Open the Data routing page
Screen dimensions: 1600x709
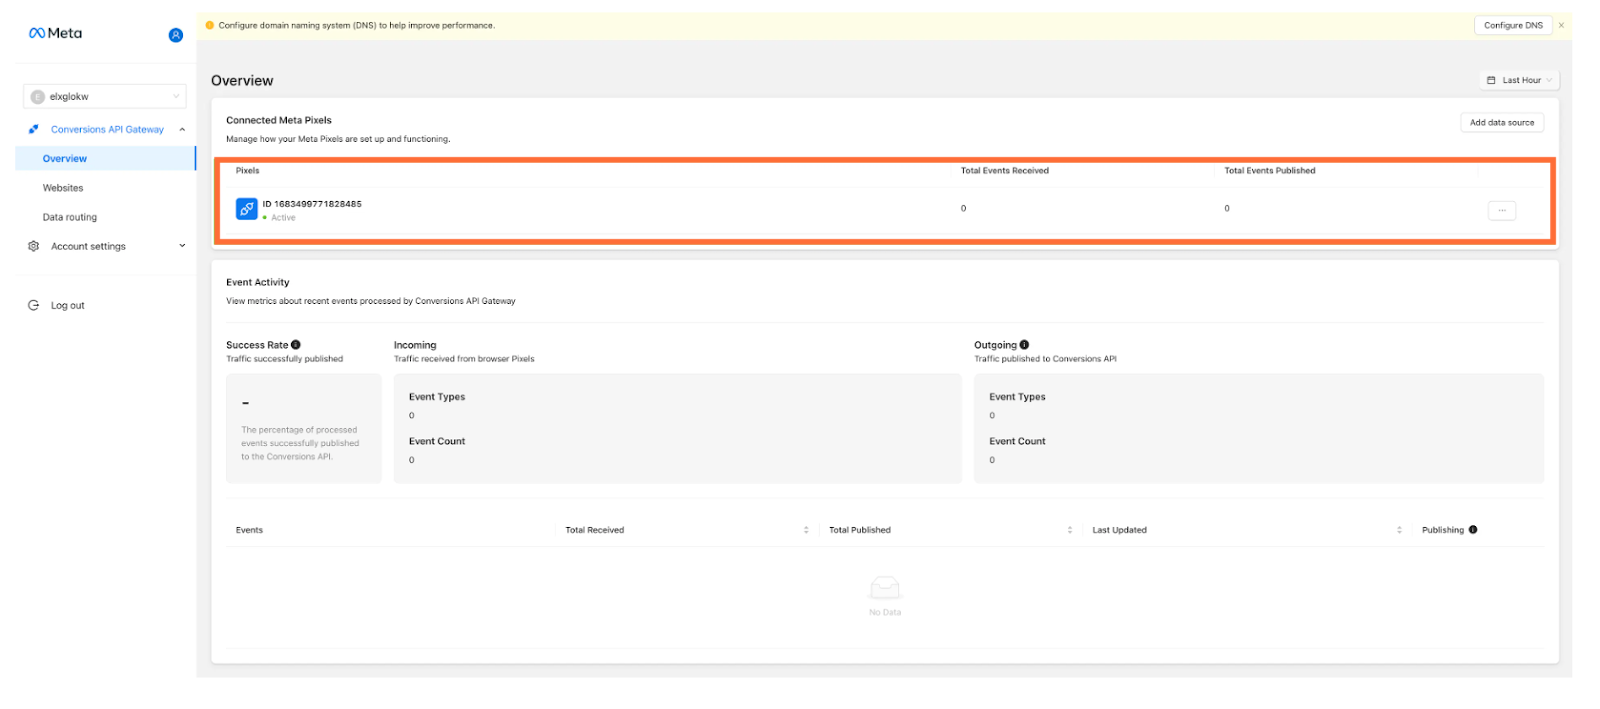pos(70,217)
